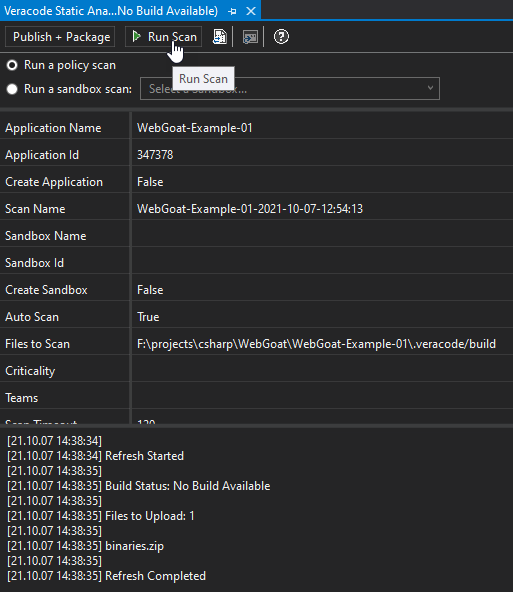Click the Create Sandbox False value
The height and width of the screenshot is (592, 513).
coord(150,290)
